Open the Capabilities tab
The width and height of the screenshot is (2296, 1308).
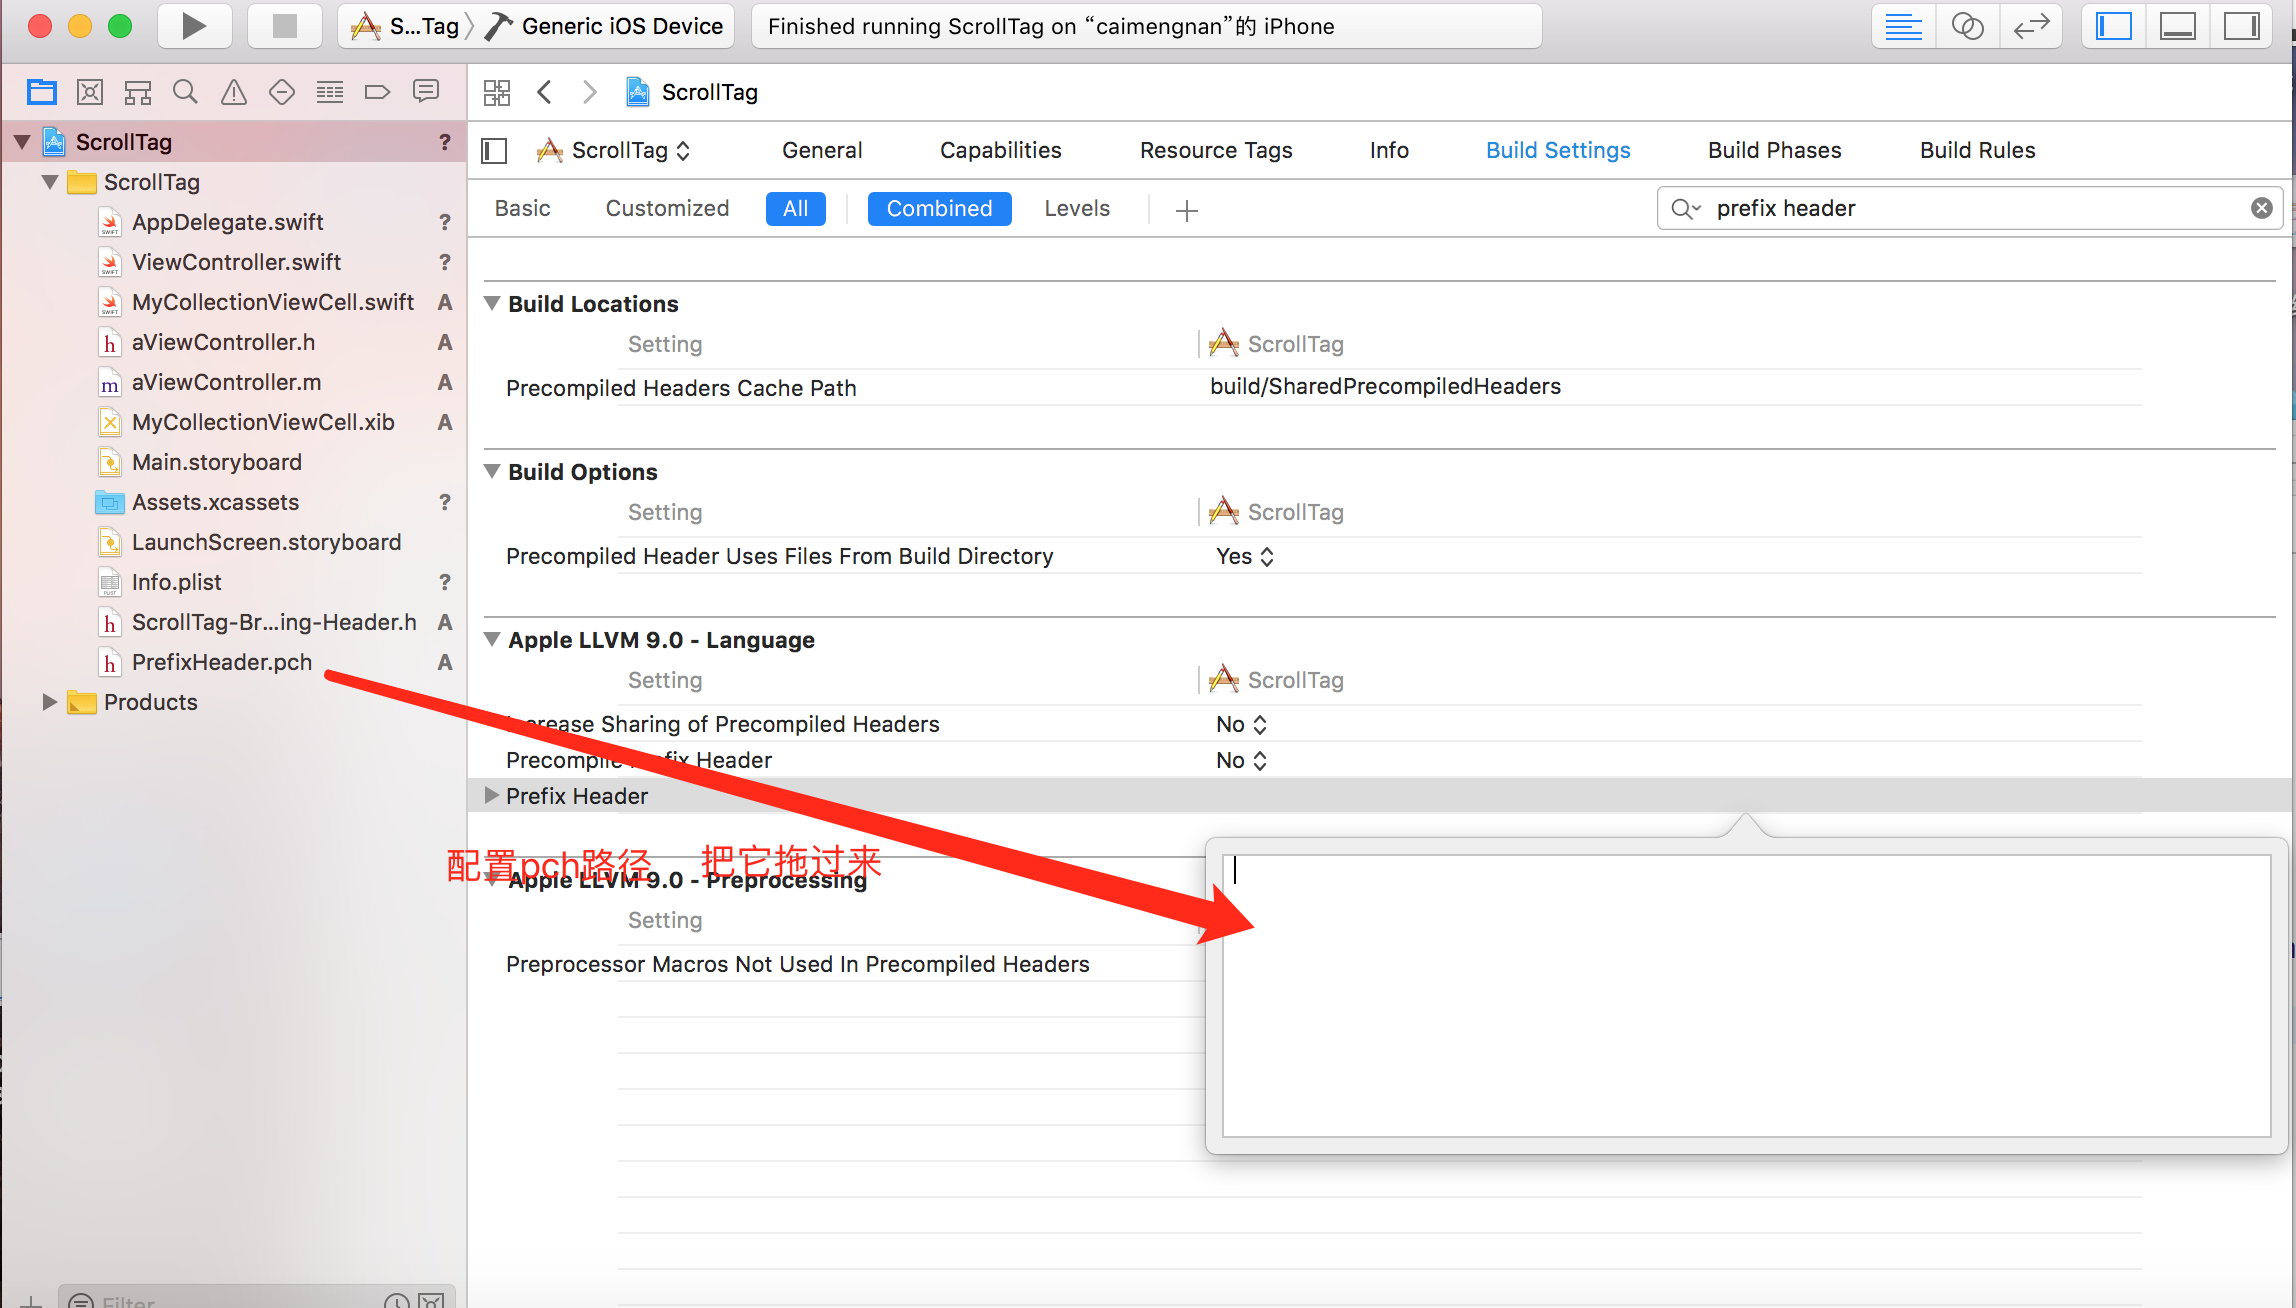[x=1000, y=150]
